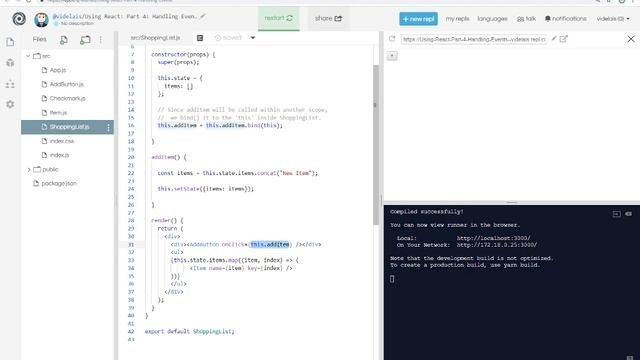Go to my repls link
The width and height of the screenshot is (640, 360).
[457, 19]
